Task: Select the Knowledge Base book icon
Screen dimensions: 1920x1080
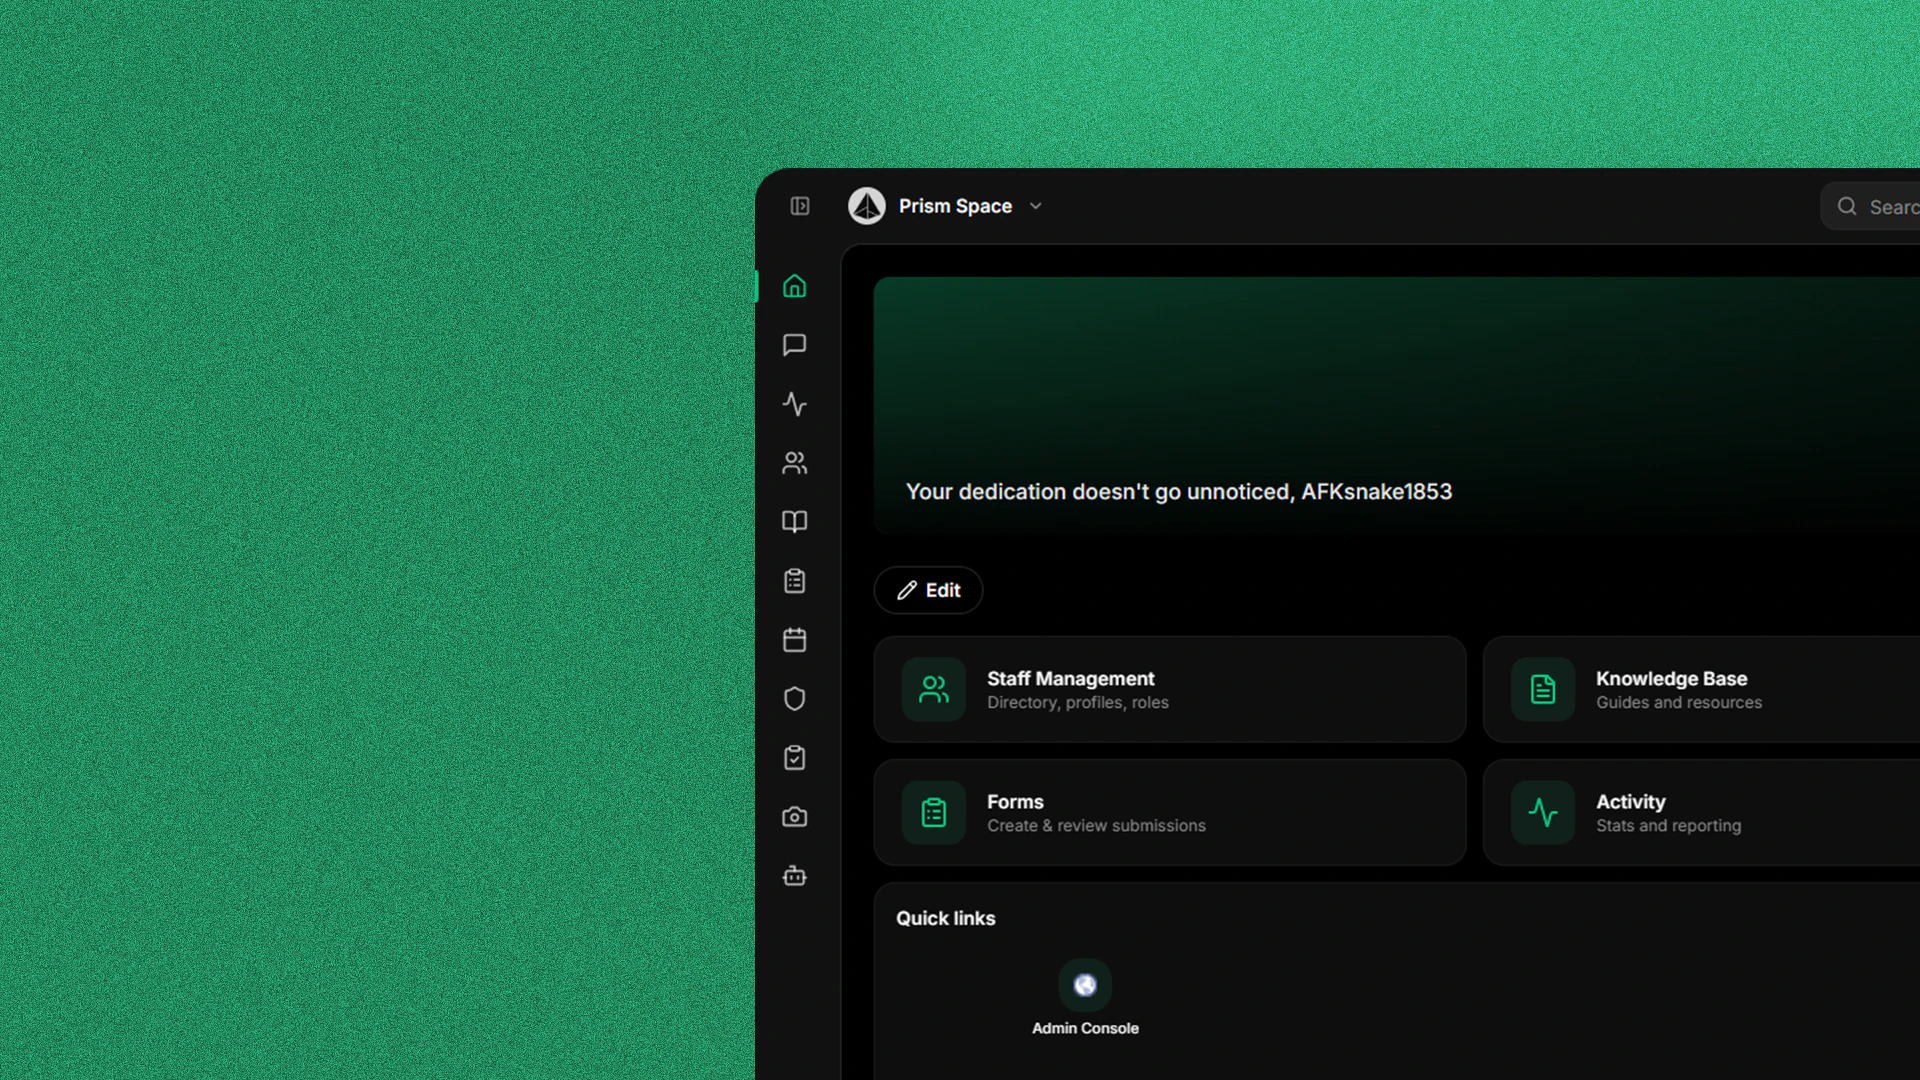Action: tap(794, 521)
